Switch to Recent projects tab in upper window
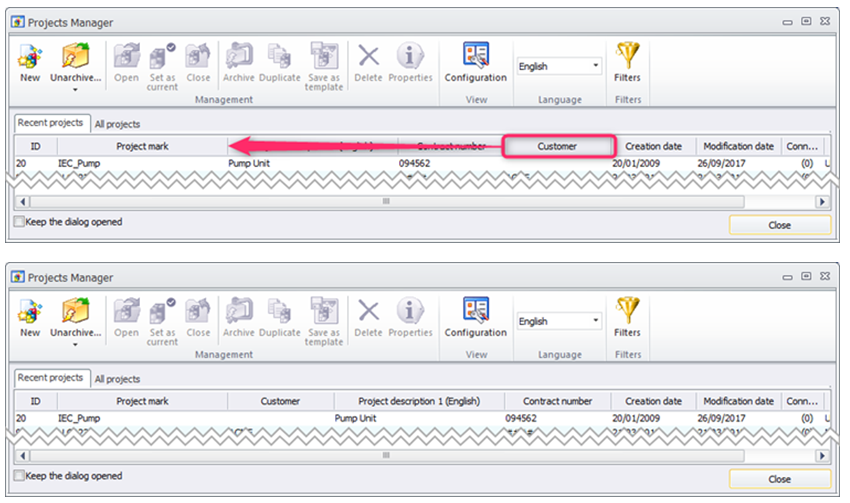This screenshot has height=503, width=850. coord(50,123)
